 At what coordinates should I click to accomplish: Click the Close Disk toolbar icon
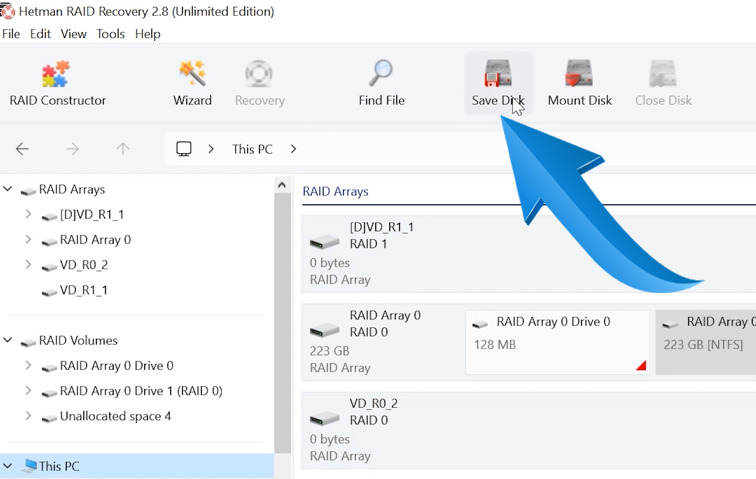pos(663,73)
